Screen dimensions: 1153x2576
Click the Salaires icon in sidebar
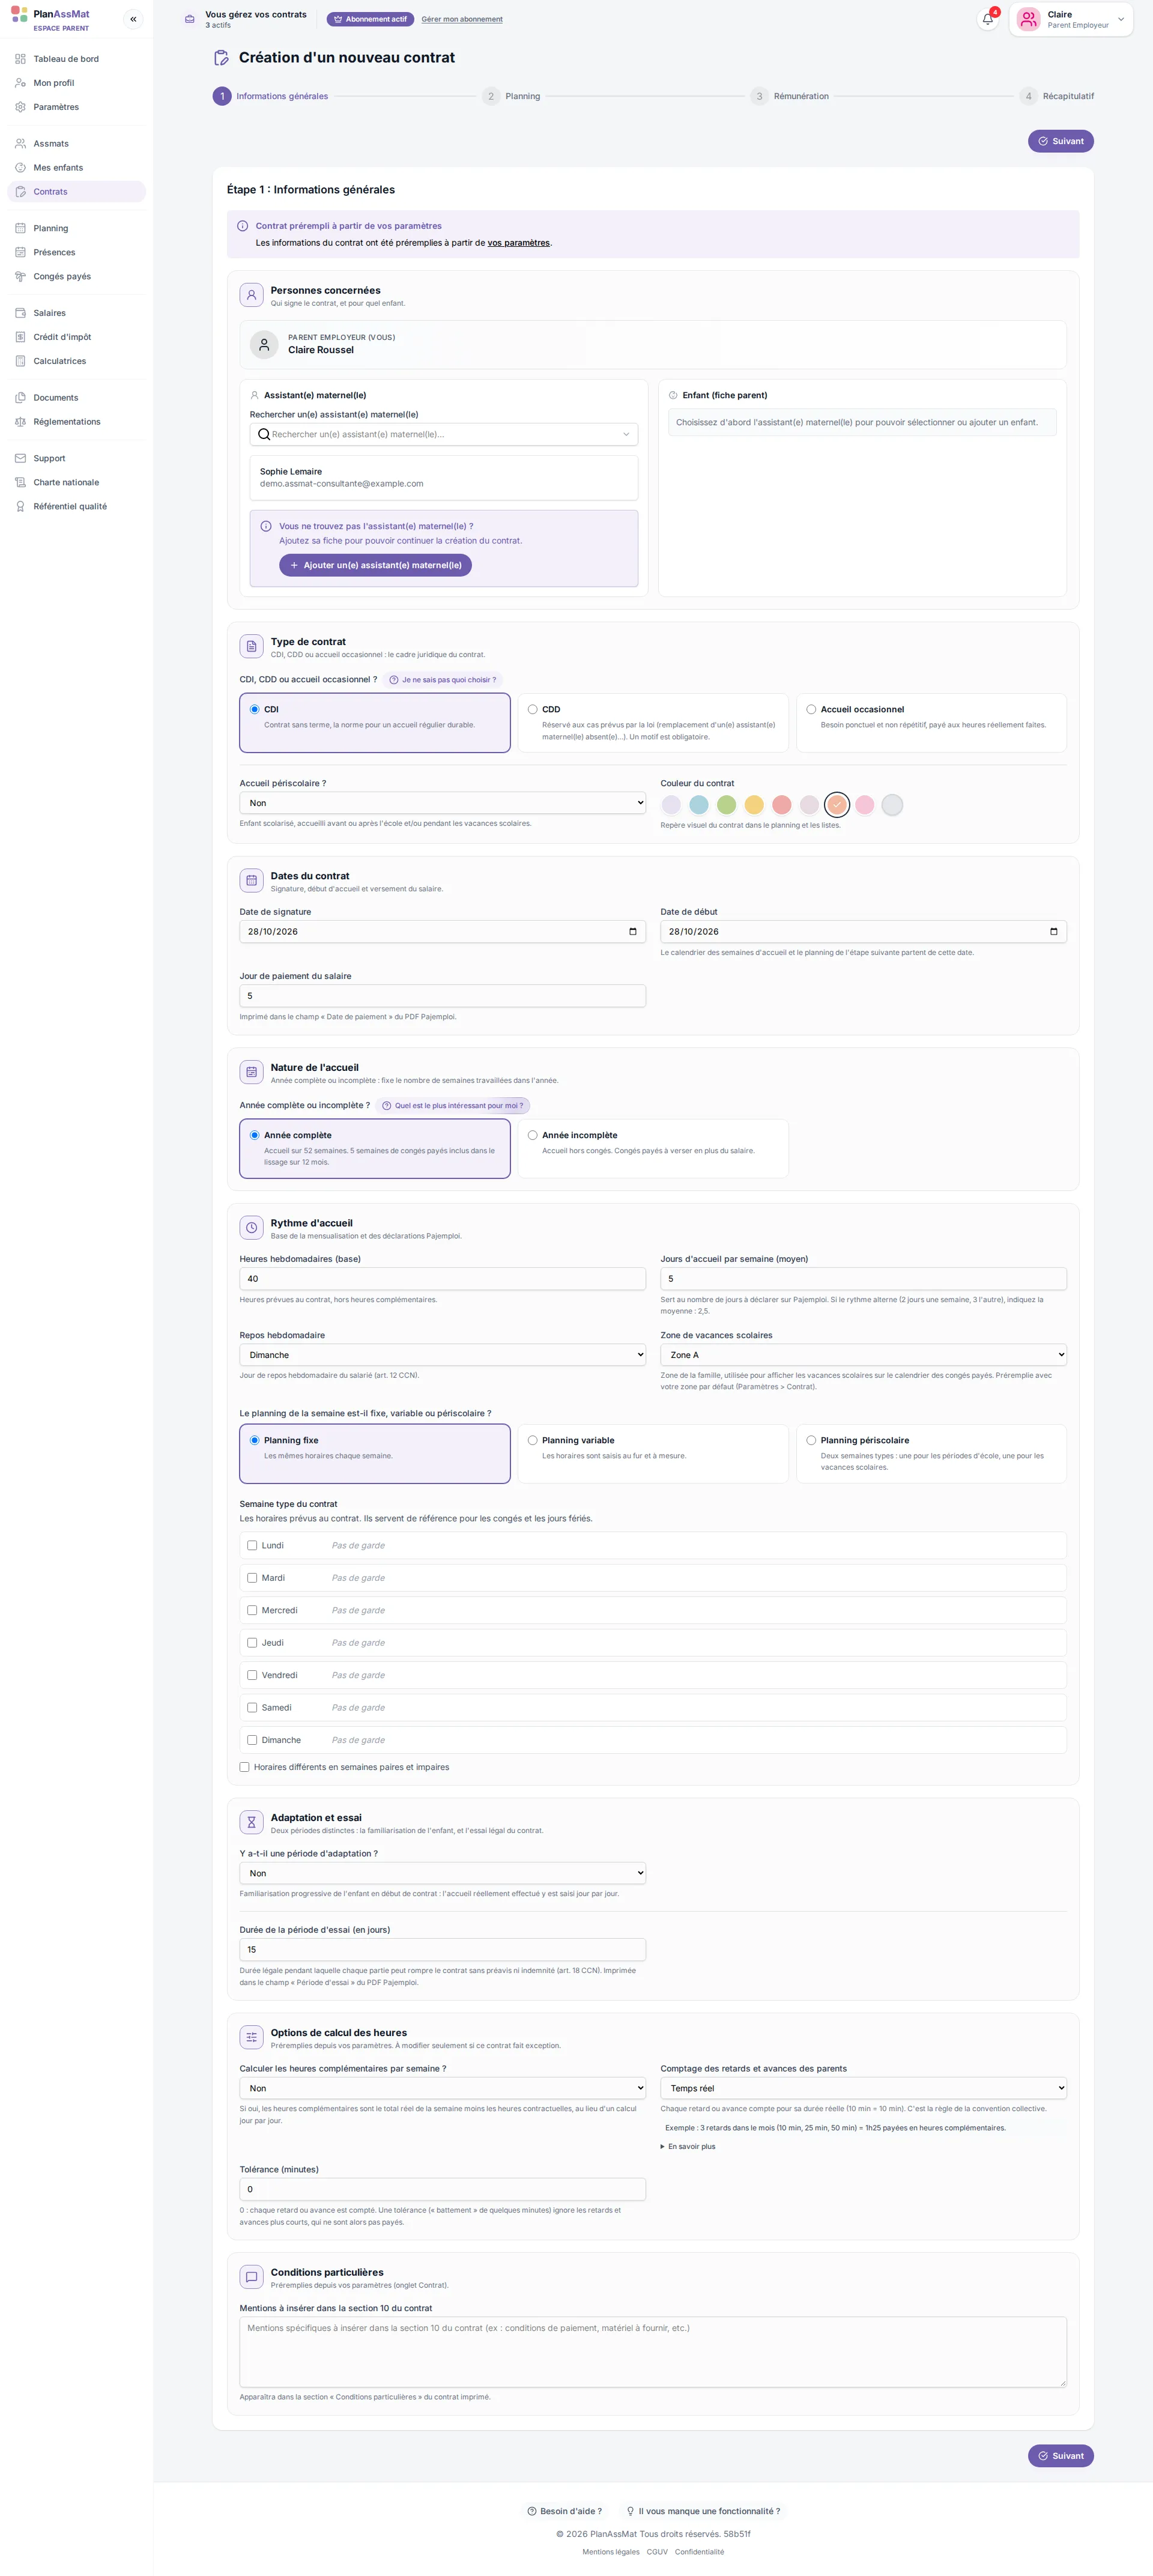coord(20,313)
